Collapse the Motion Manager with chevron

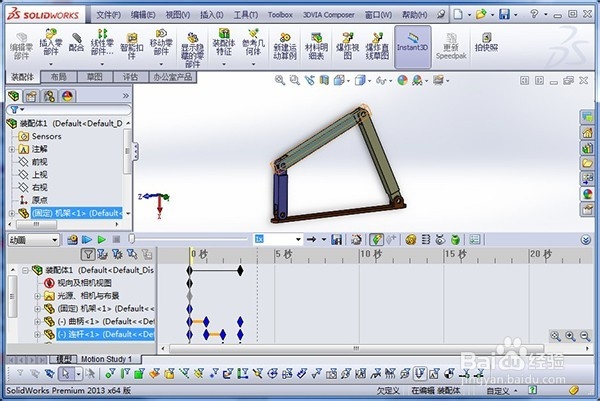(585, 240)
